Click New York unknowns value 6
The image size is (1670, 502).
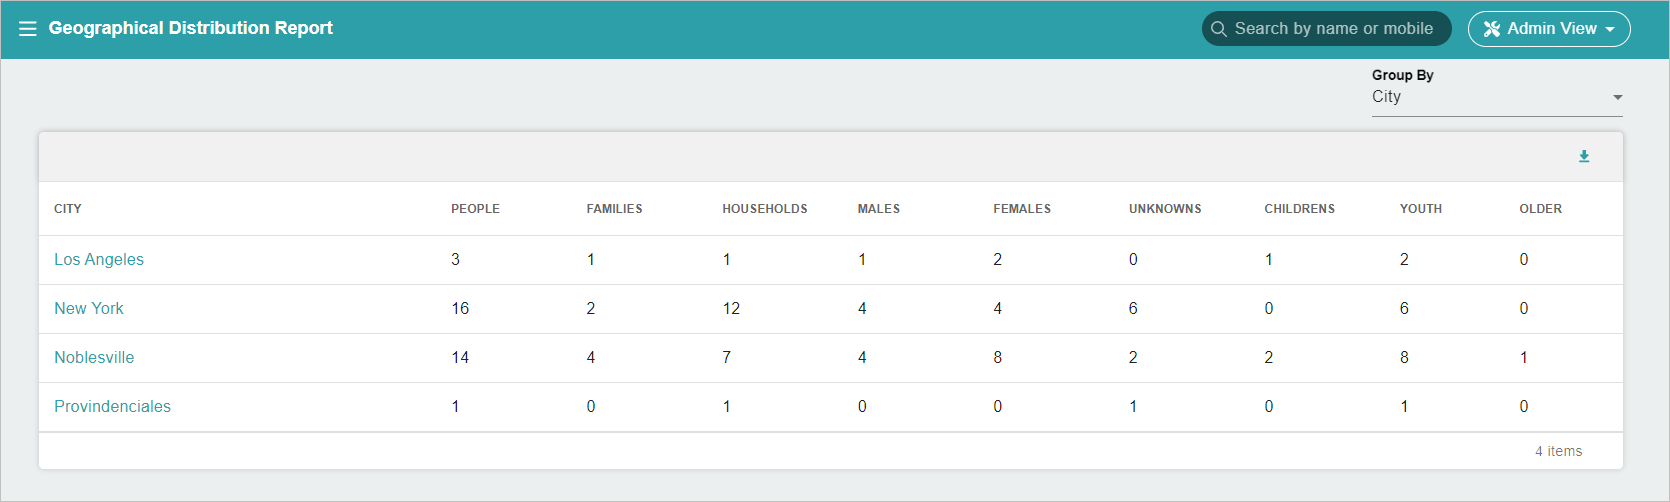click(x=1133, y=308)
